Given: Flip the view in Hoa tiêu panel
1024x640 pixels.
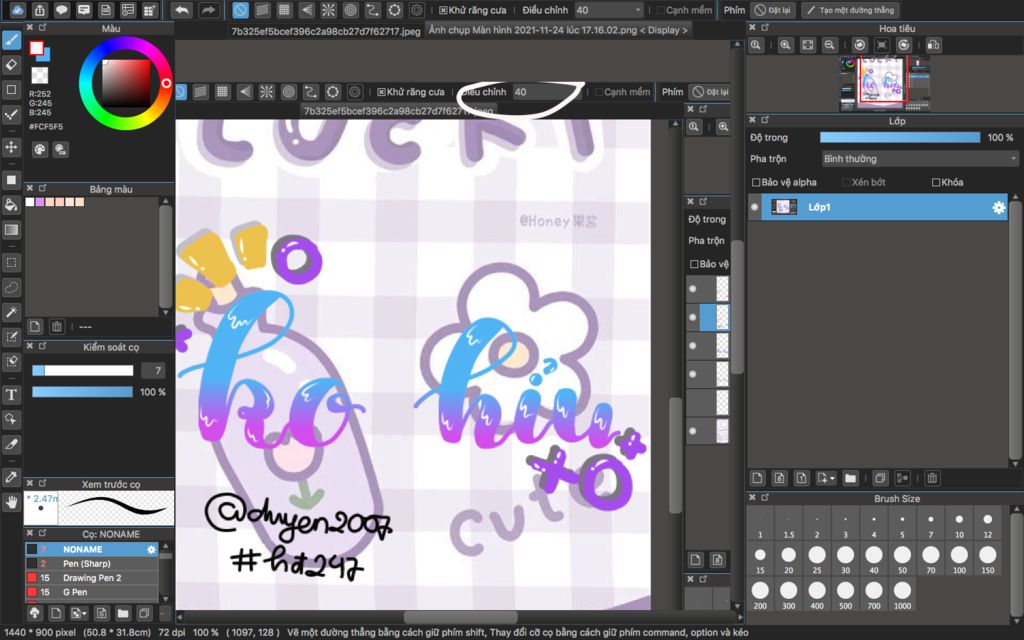Looking at the screenshot, I should click(933, 45).
